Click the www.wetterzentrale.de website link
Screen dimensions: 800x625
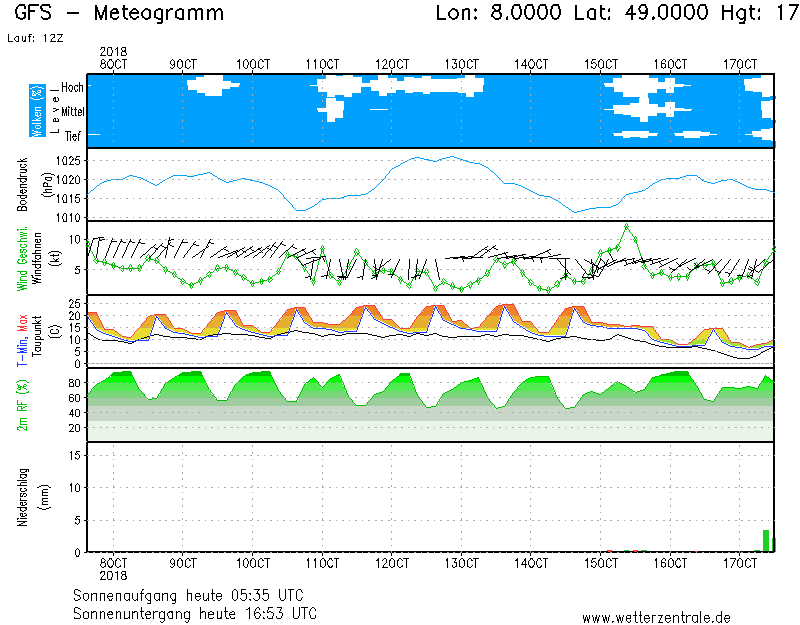656,617
